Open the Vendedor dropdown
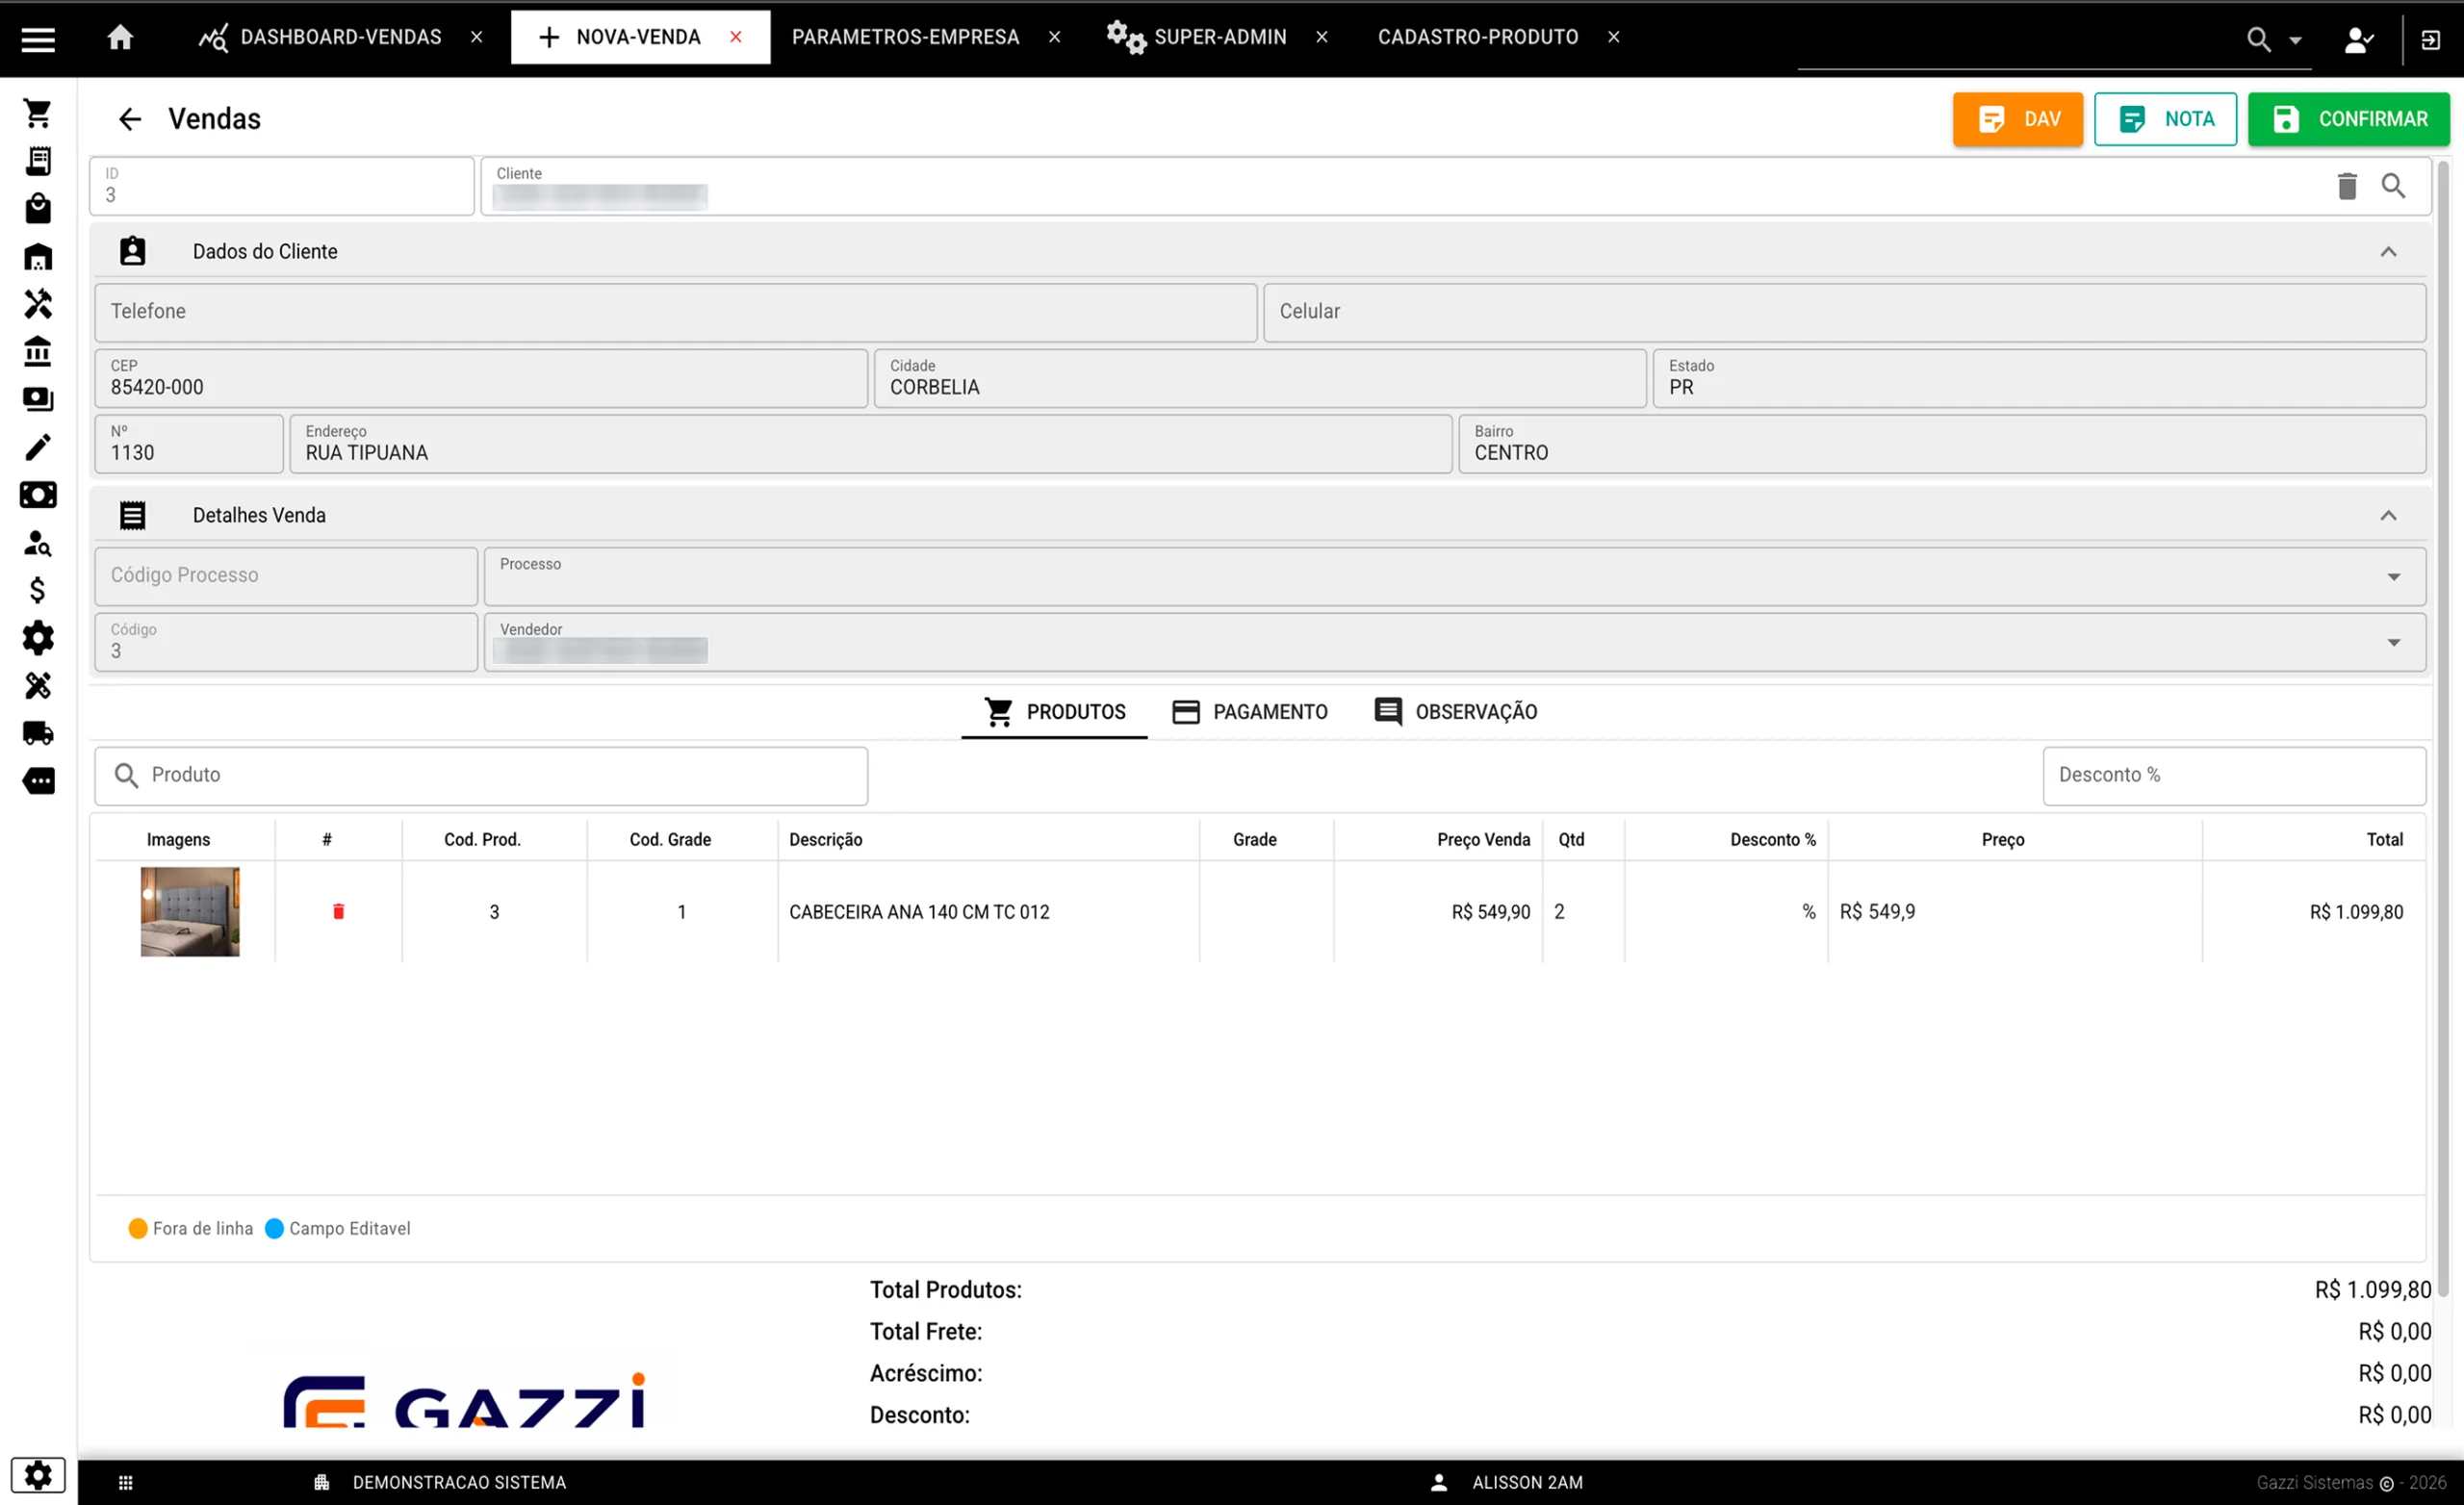This screenshot has width=2464, height=1505. point(2392,643)
